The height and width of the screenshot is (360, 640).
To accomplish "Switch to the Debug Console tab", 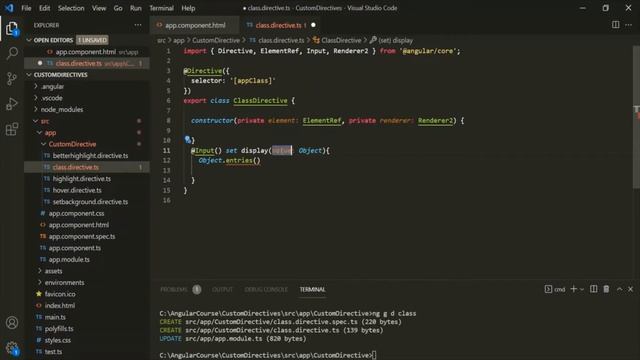I will point(266,289).
